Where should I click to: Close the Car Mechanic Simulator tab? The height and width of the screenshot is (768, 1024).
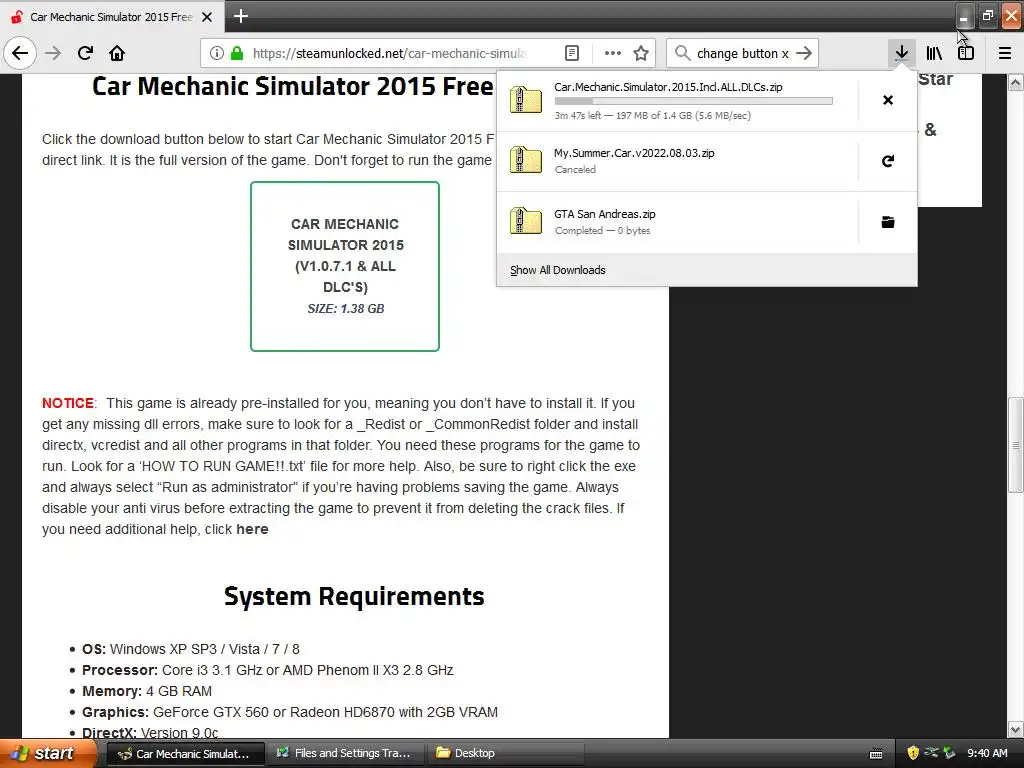(x=207, y=17)
